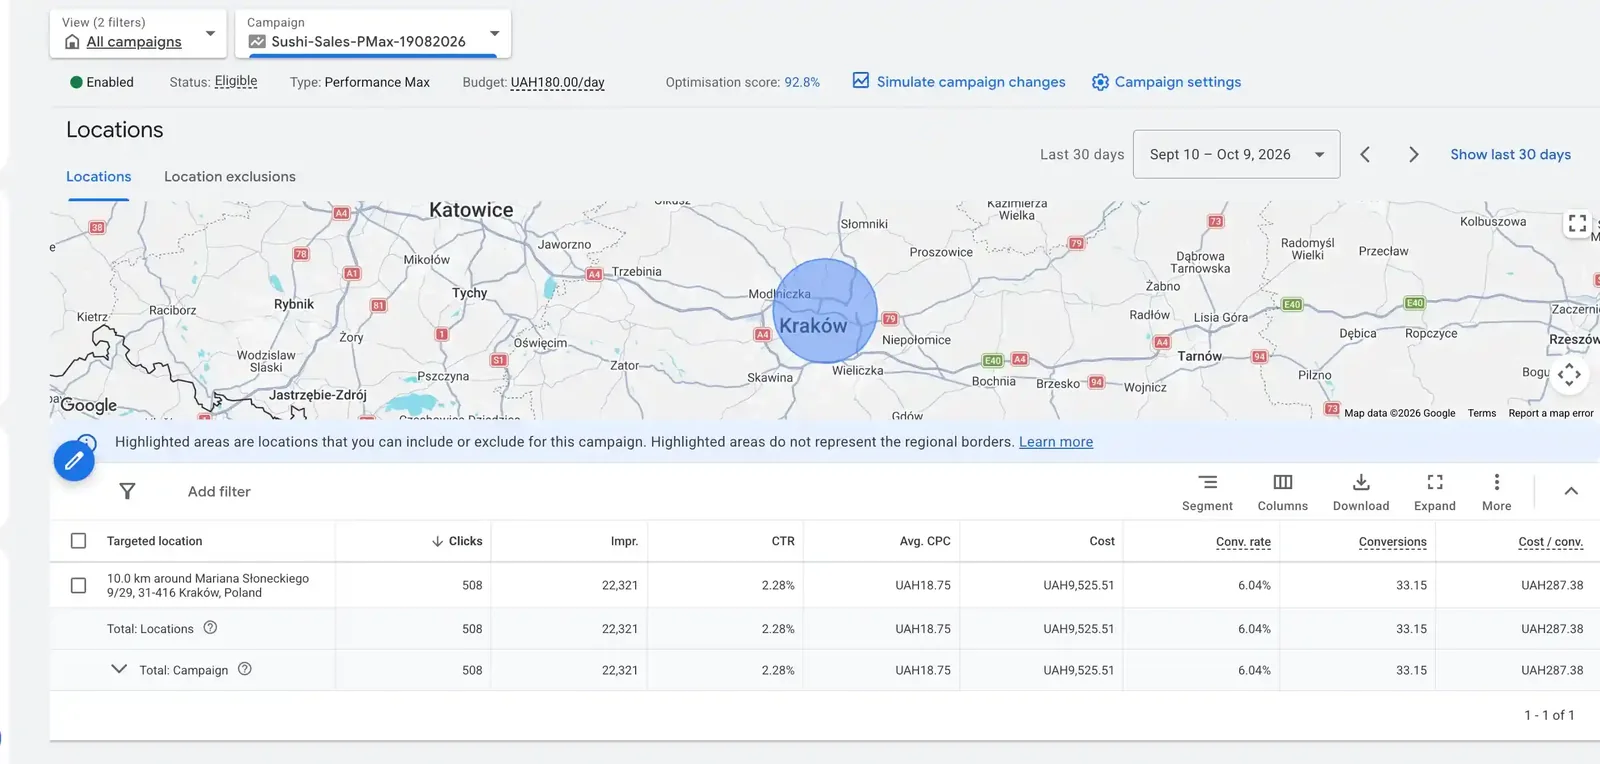Open the Campaign selector dropdown
This screenshot has width=1600, height=764.
[x=373, y=33]
